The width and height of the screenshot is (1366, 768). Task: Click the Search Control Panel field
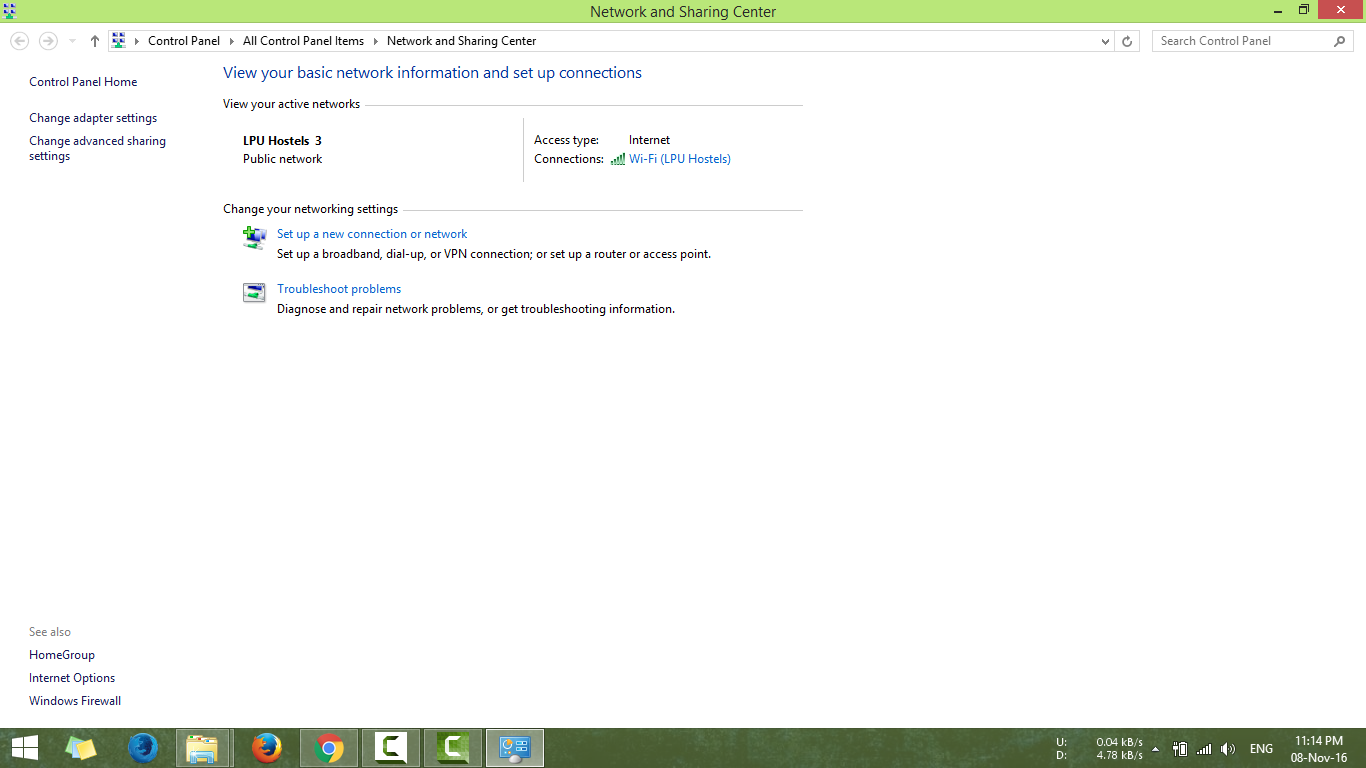1240,41
